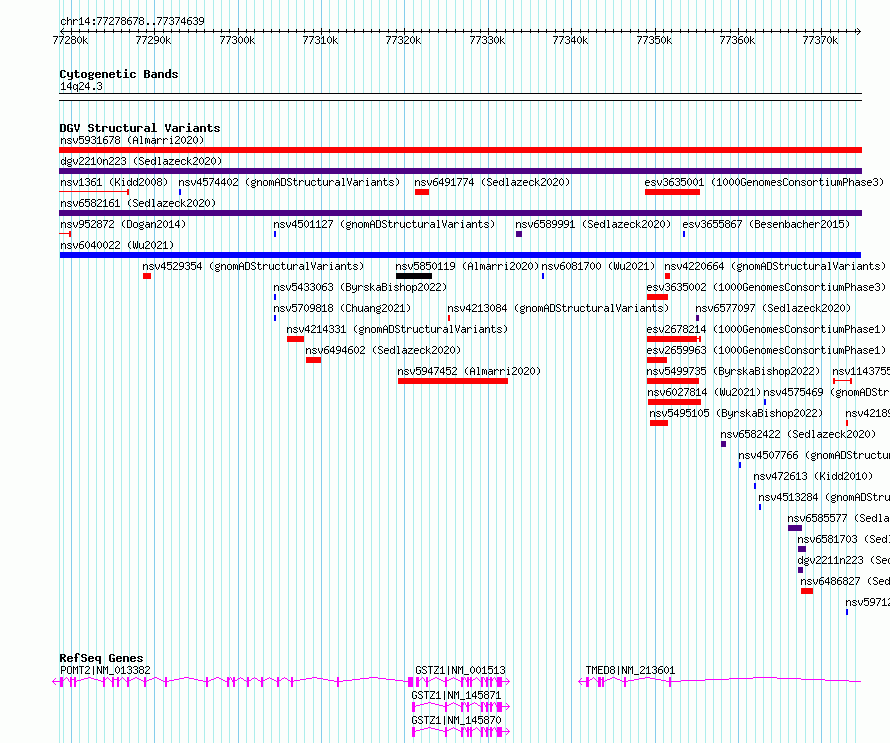Viewport: 890px width, 743px height.
Task: Select esv3635001 1000GenomesConsortiumPhase3 label
Action: click(x=764, y=182)
